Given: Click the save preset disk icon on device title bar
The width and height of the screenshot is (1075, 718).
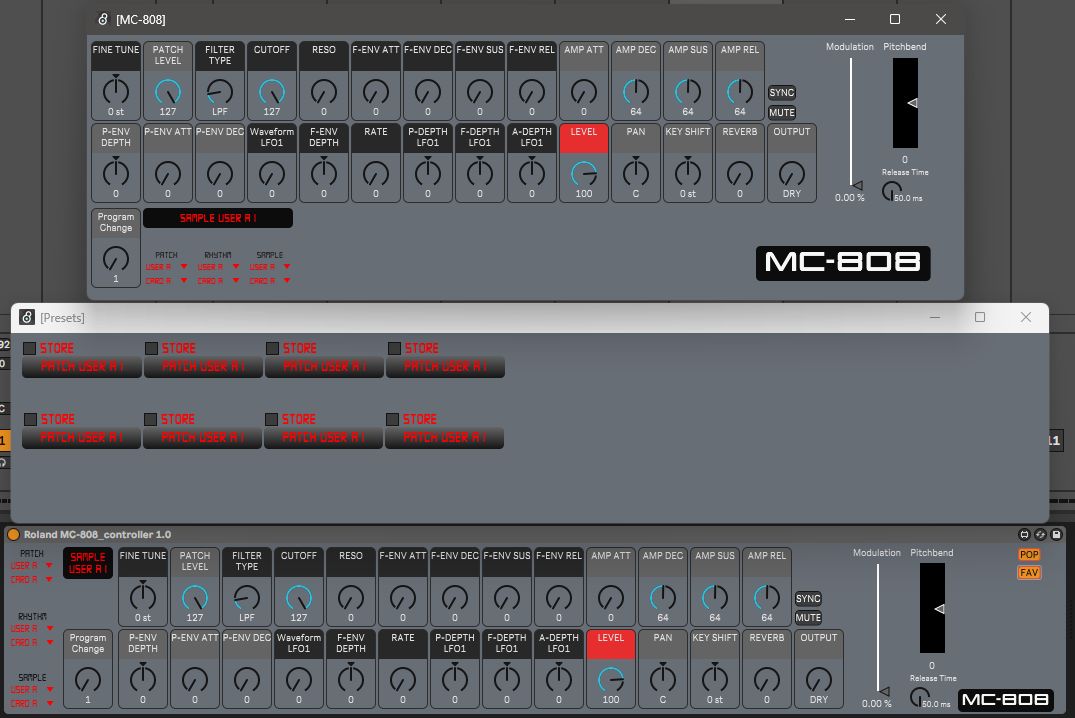Looking at the screenshot, I should tap(1056, 535).
